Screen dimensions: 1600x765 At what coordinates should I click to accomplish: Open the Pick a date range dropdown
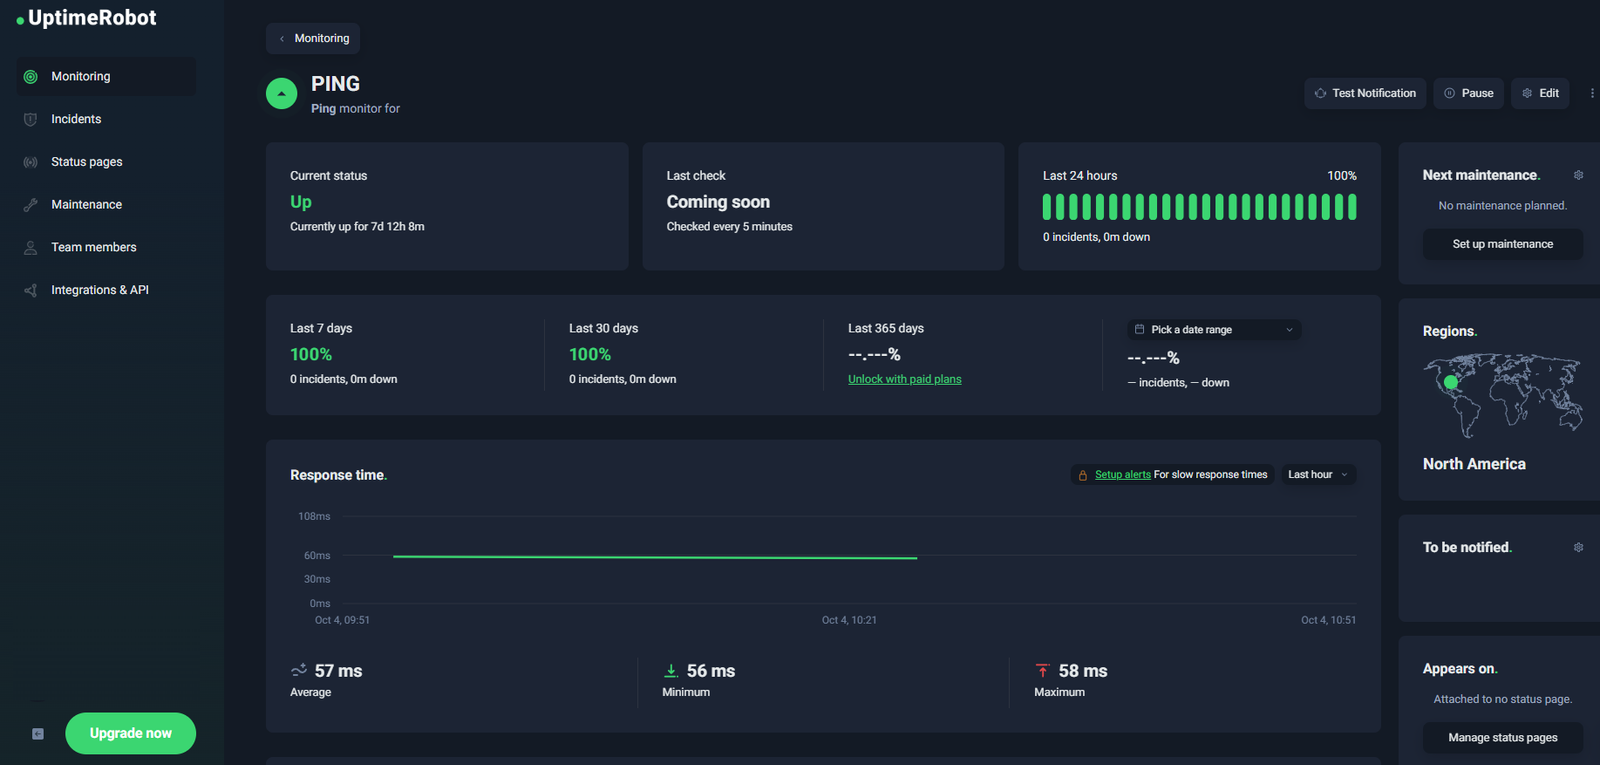click(x=1214, y=330)
